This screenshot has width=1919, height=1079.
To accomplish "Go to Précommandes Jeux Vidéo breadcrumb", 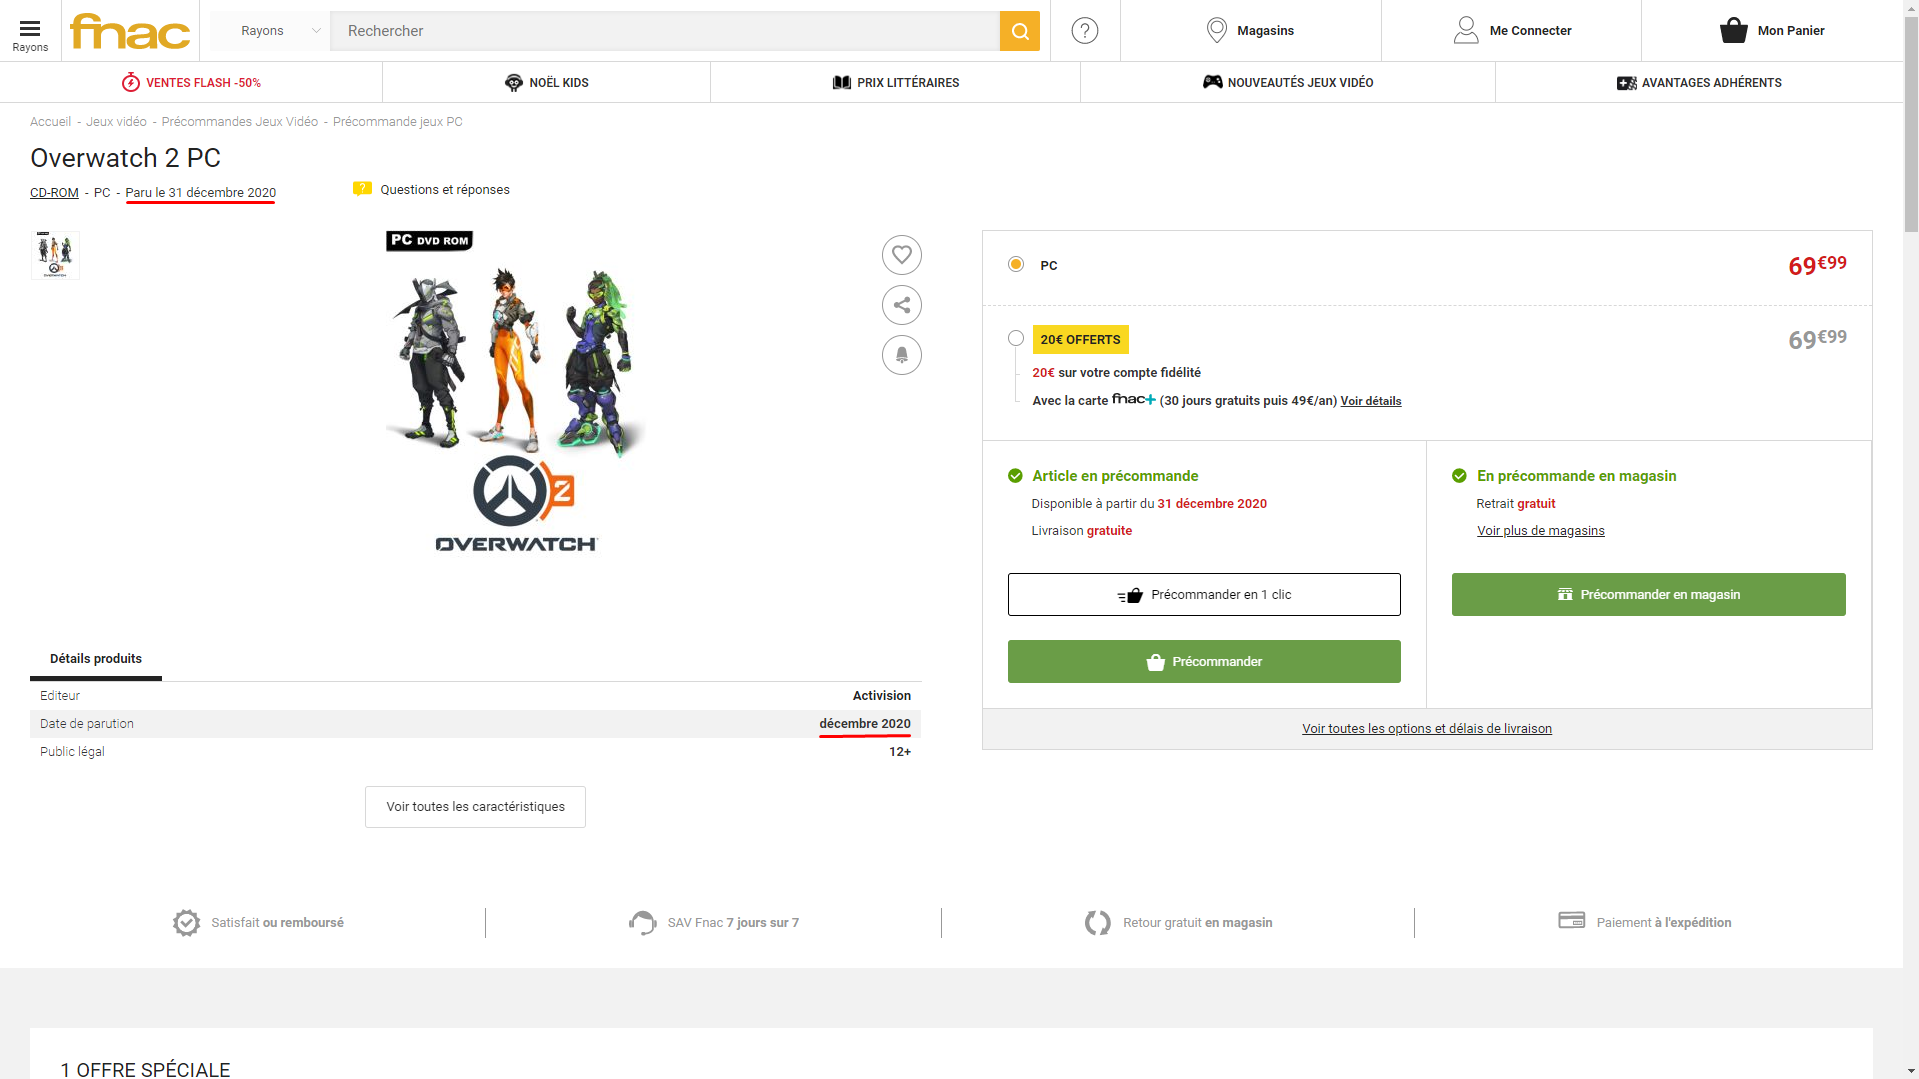I will 239,122.
